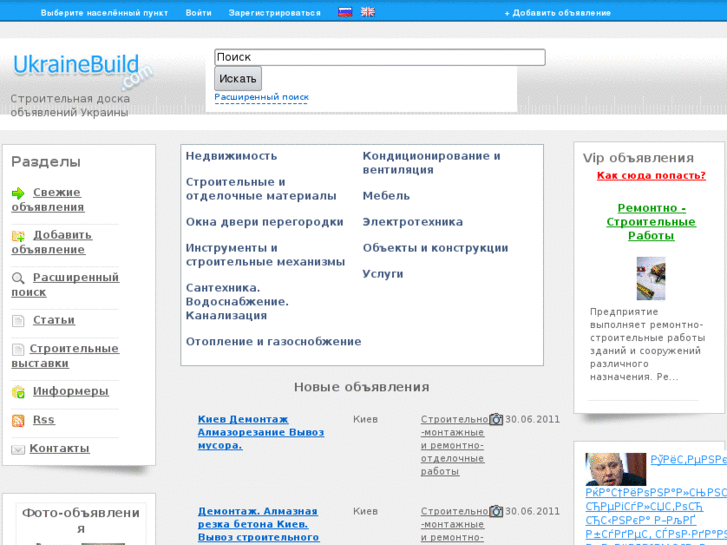Open Отопление и газоснобжение category
Image resolution: width=727 pixels, height=545 pixels.
(x=274, y=342)
